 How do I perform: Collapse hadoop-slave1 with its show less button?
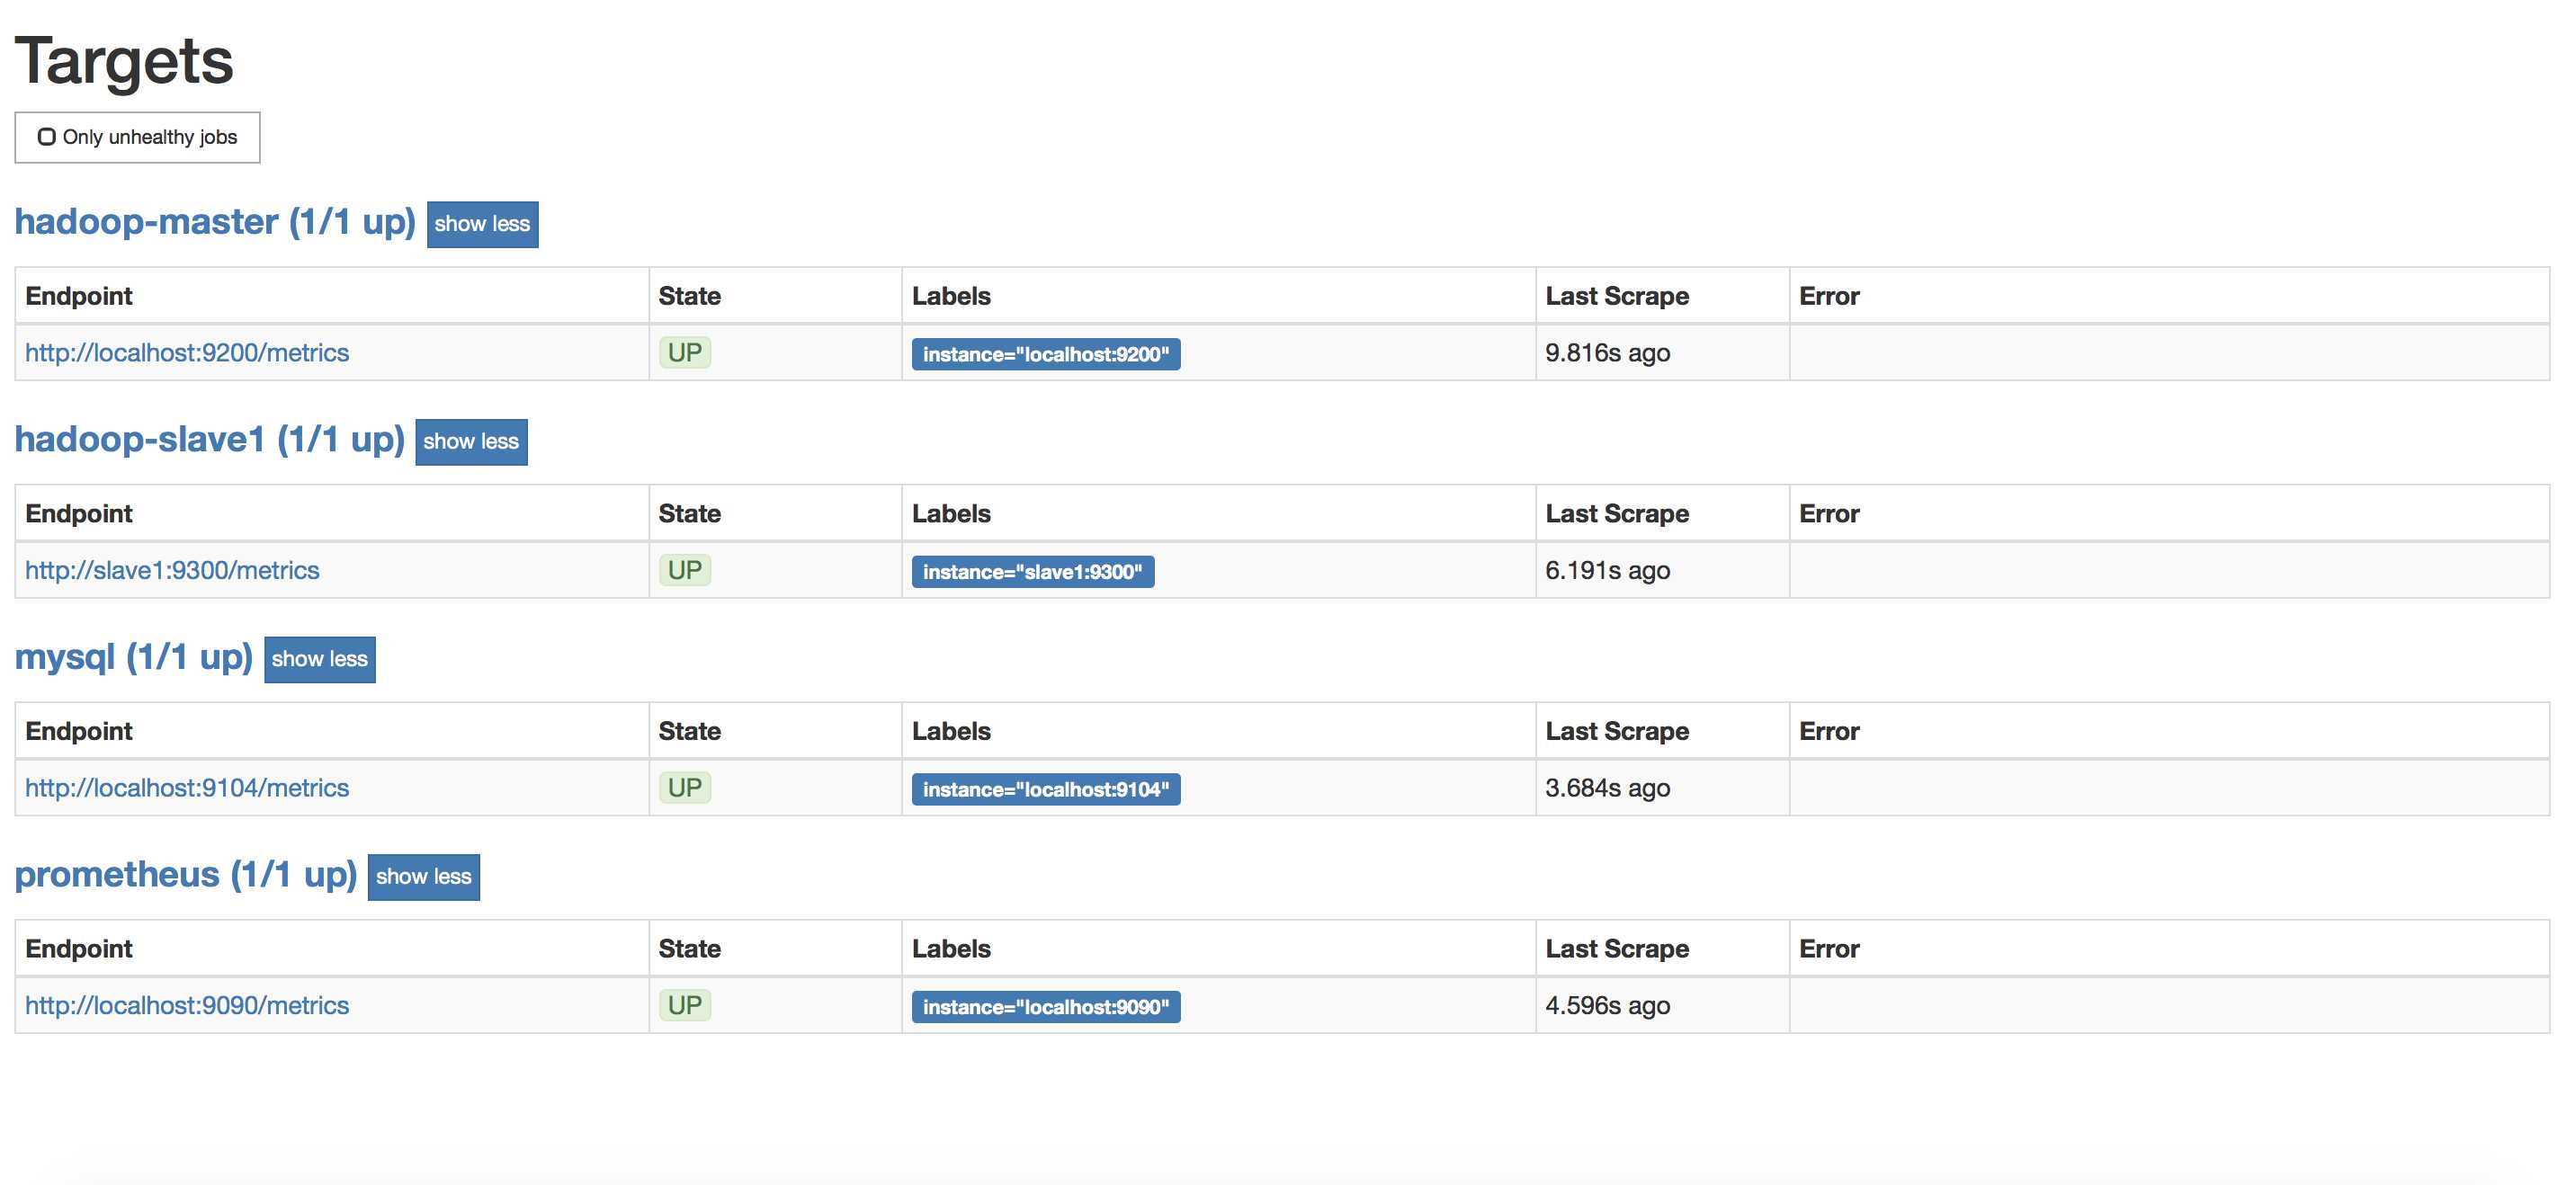[x=471, y=441]
